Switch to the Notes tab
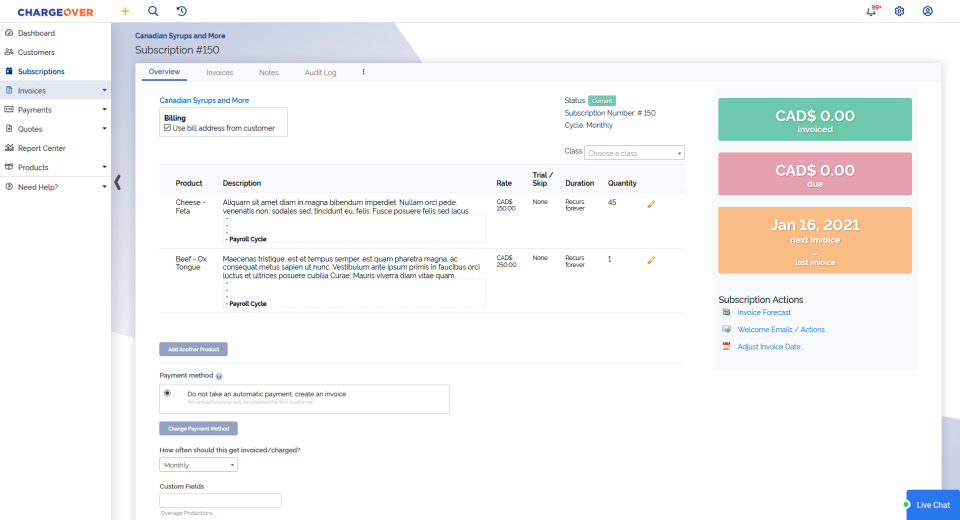Viewport: 960px width, 520px height. pyautogui.click(x=268, y=73)
